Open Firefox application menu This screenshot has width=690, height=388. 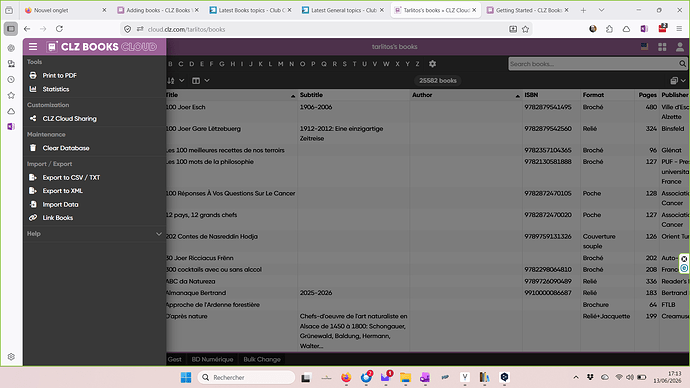click(679, 29)
